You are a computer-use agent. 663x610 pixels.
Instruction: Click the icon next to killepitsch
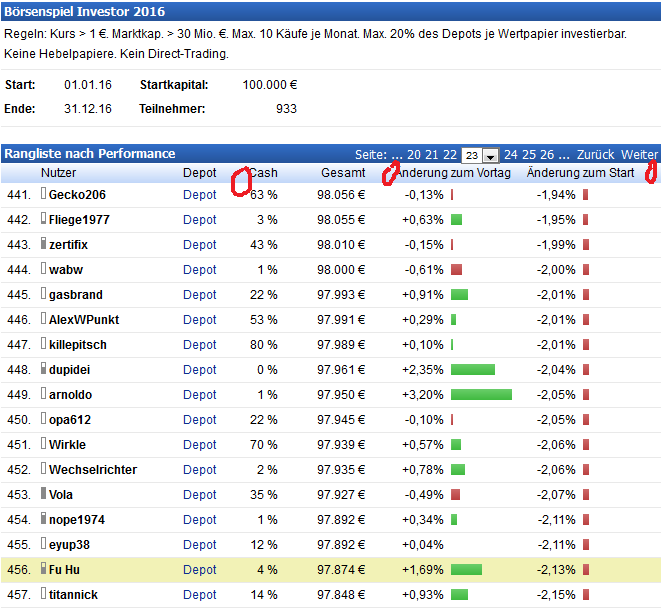[43, 344]
